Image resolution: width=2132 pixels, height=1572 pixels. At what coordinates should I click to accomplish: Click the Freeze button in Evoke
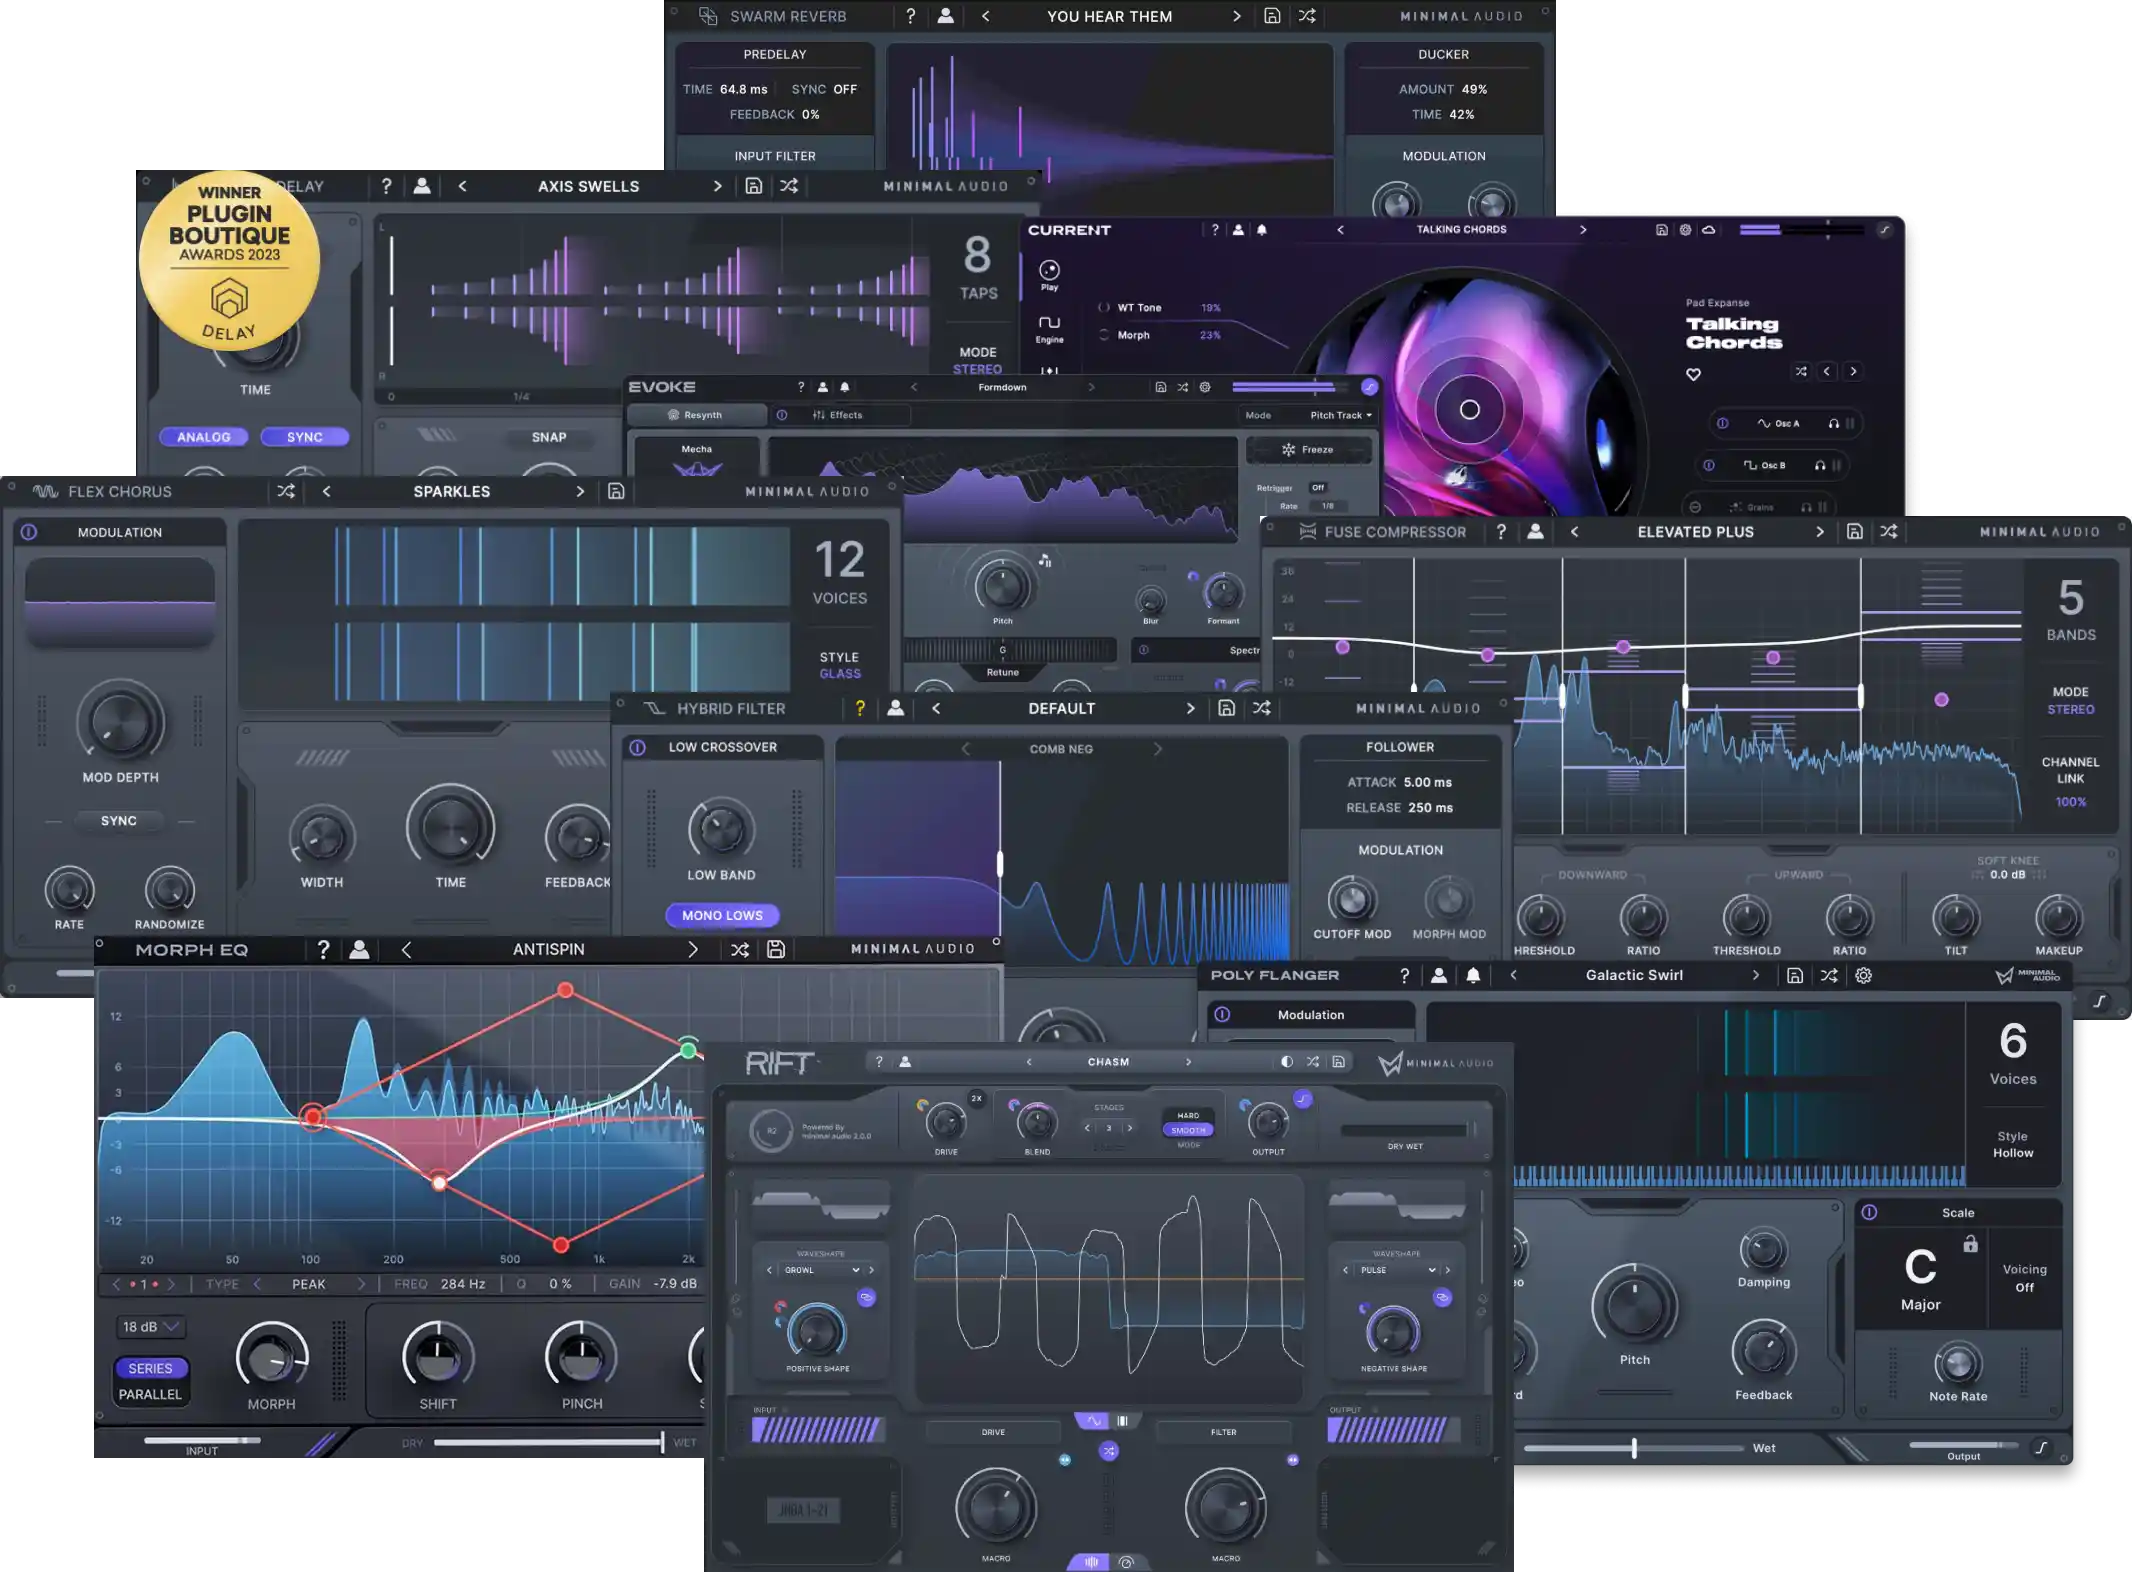click(1308, 450)
